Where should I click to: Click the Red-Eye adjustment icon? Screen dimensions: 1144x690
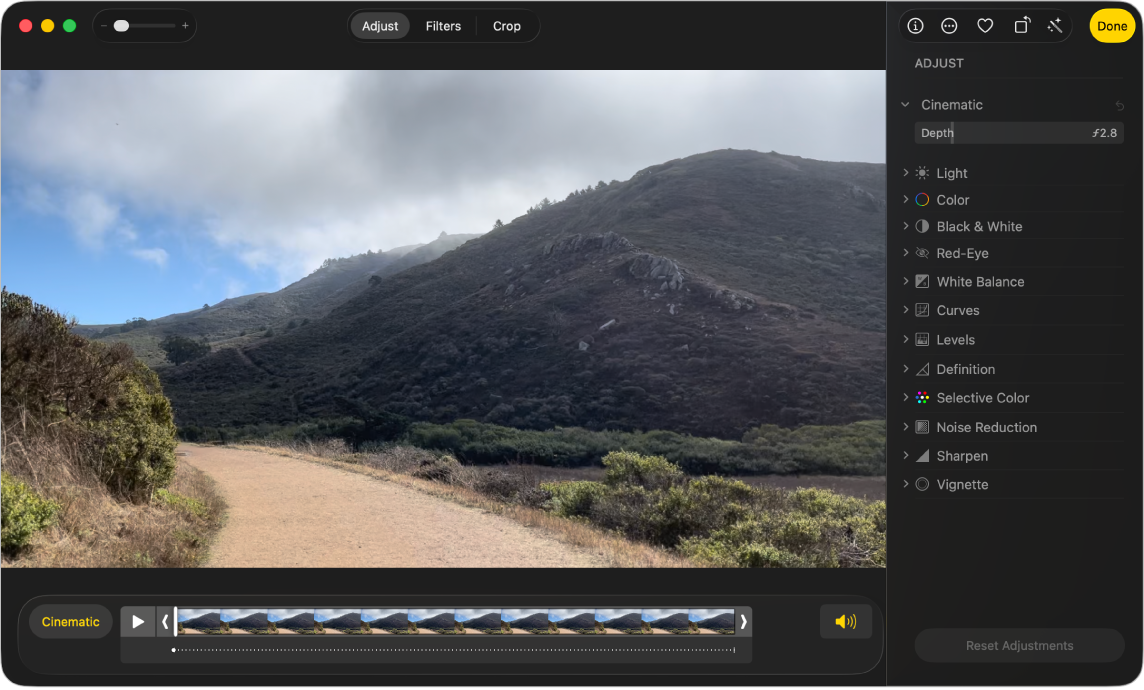(921, 253)
